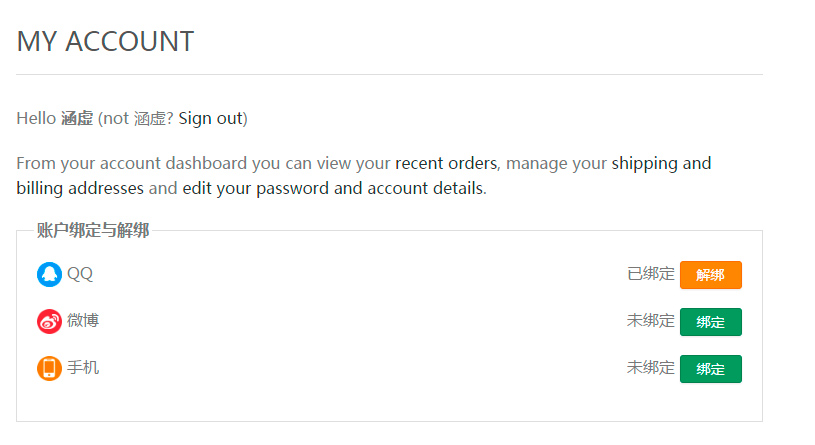Open shipping and billing addresses link
815x445 pixels.
coord(364,176)
